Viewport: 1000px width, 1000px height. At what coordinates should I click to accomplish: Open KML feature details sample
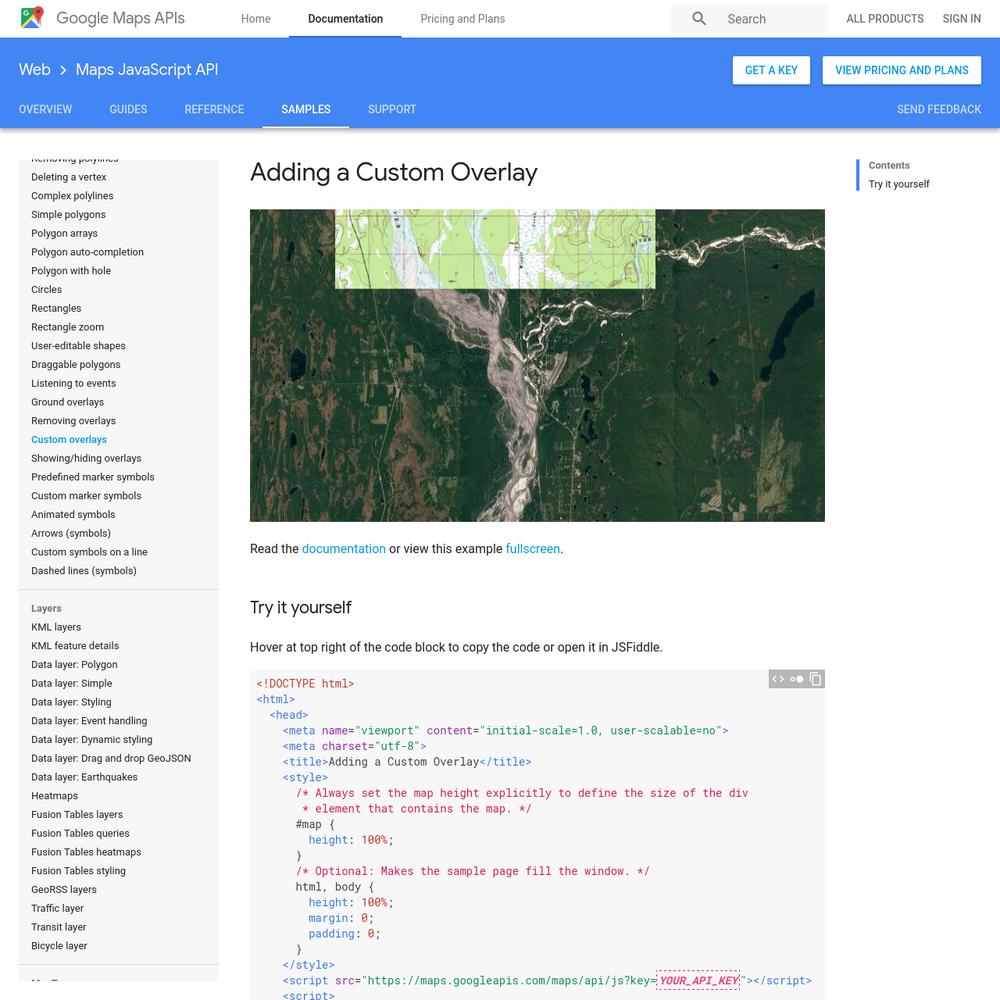[x=75, y=645]
